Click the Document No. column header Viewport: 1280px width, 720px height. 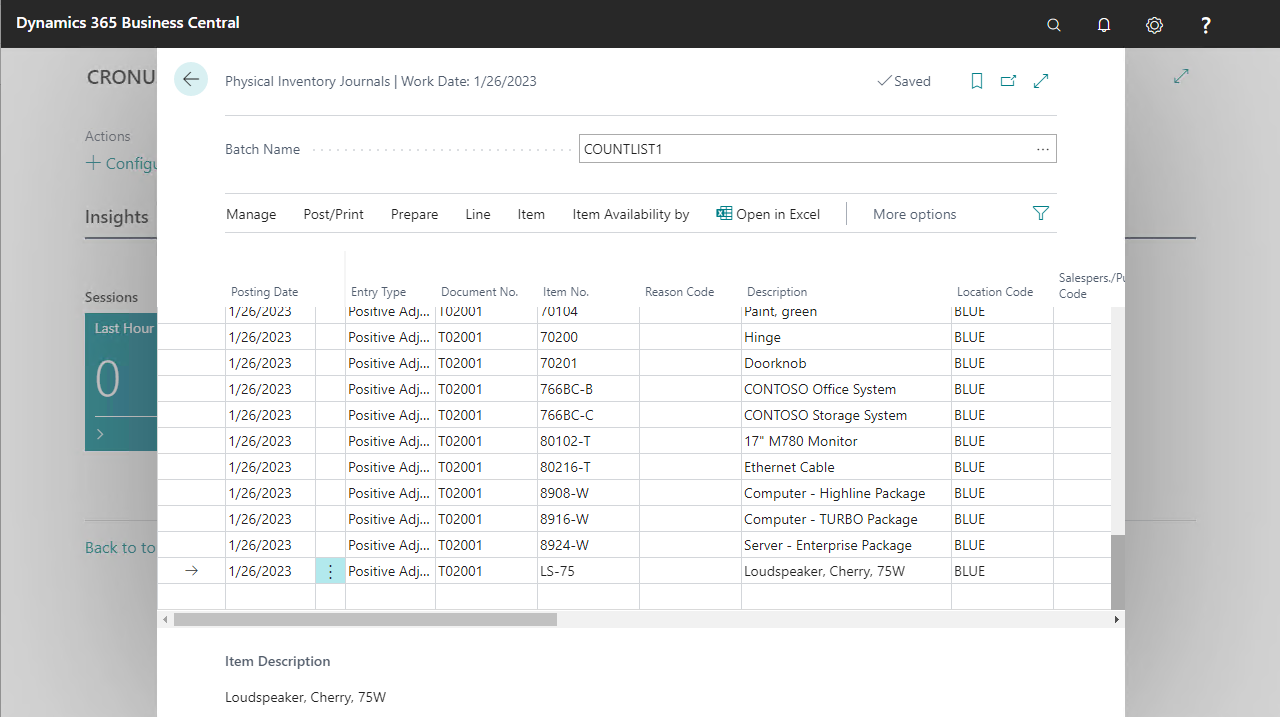[x=480, y=292]
